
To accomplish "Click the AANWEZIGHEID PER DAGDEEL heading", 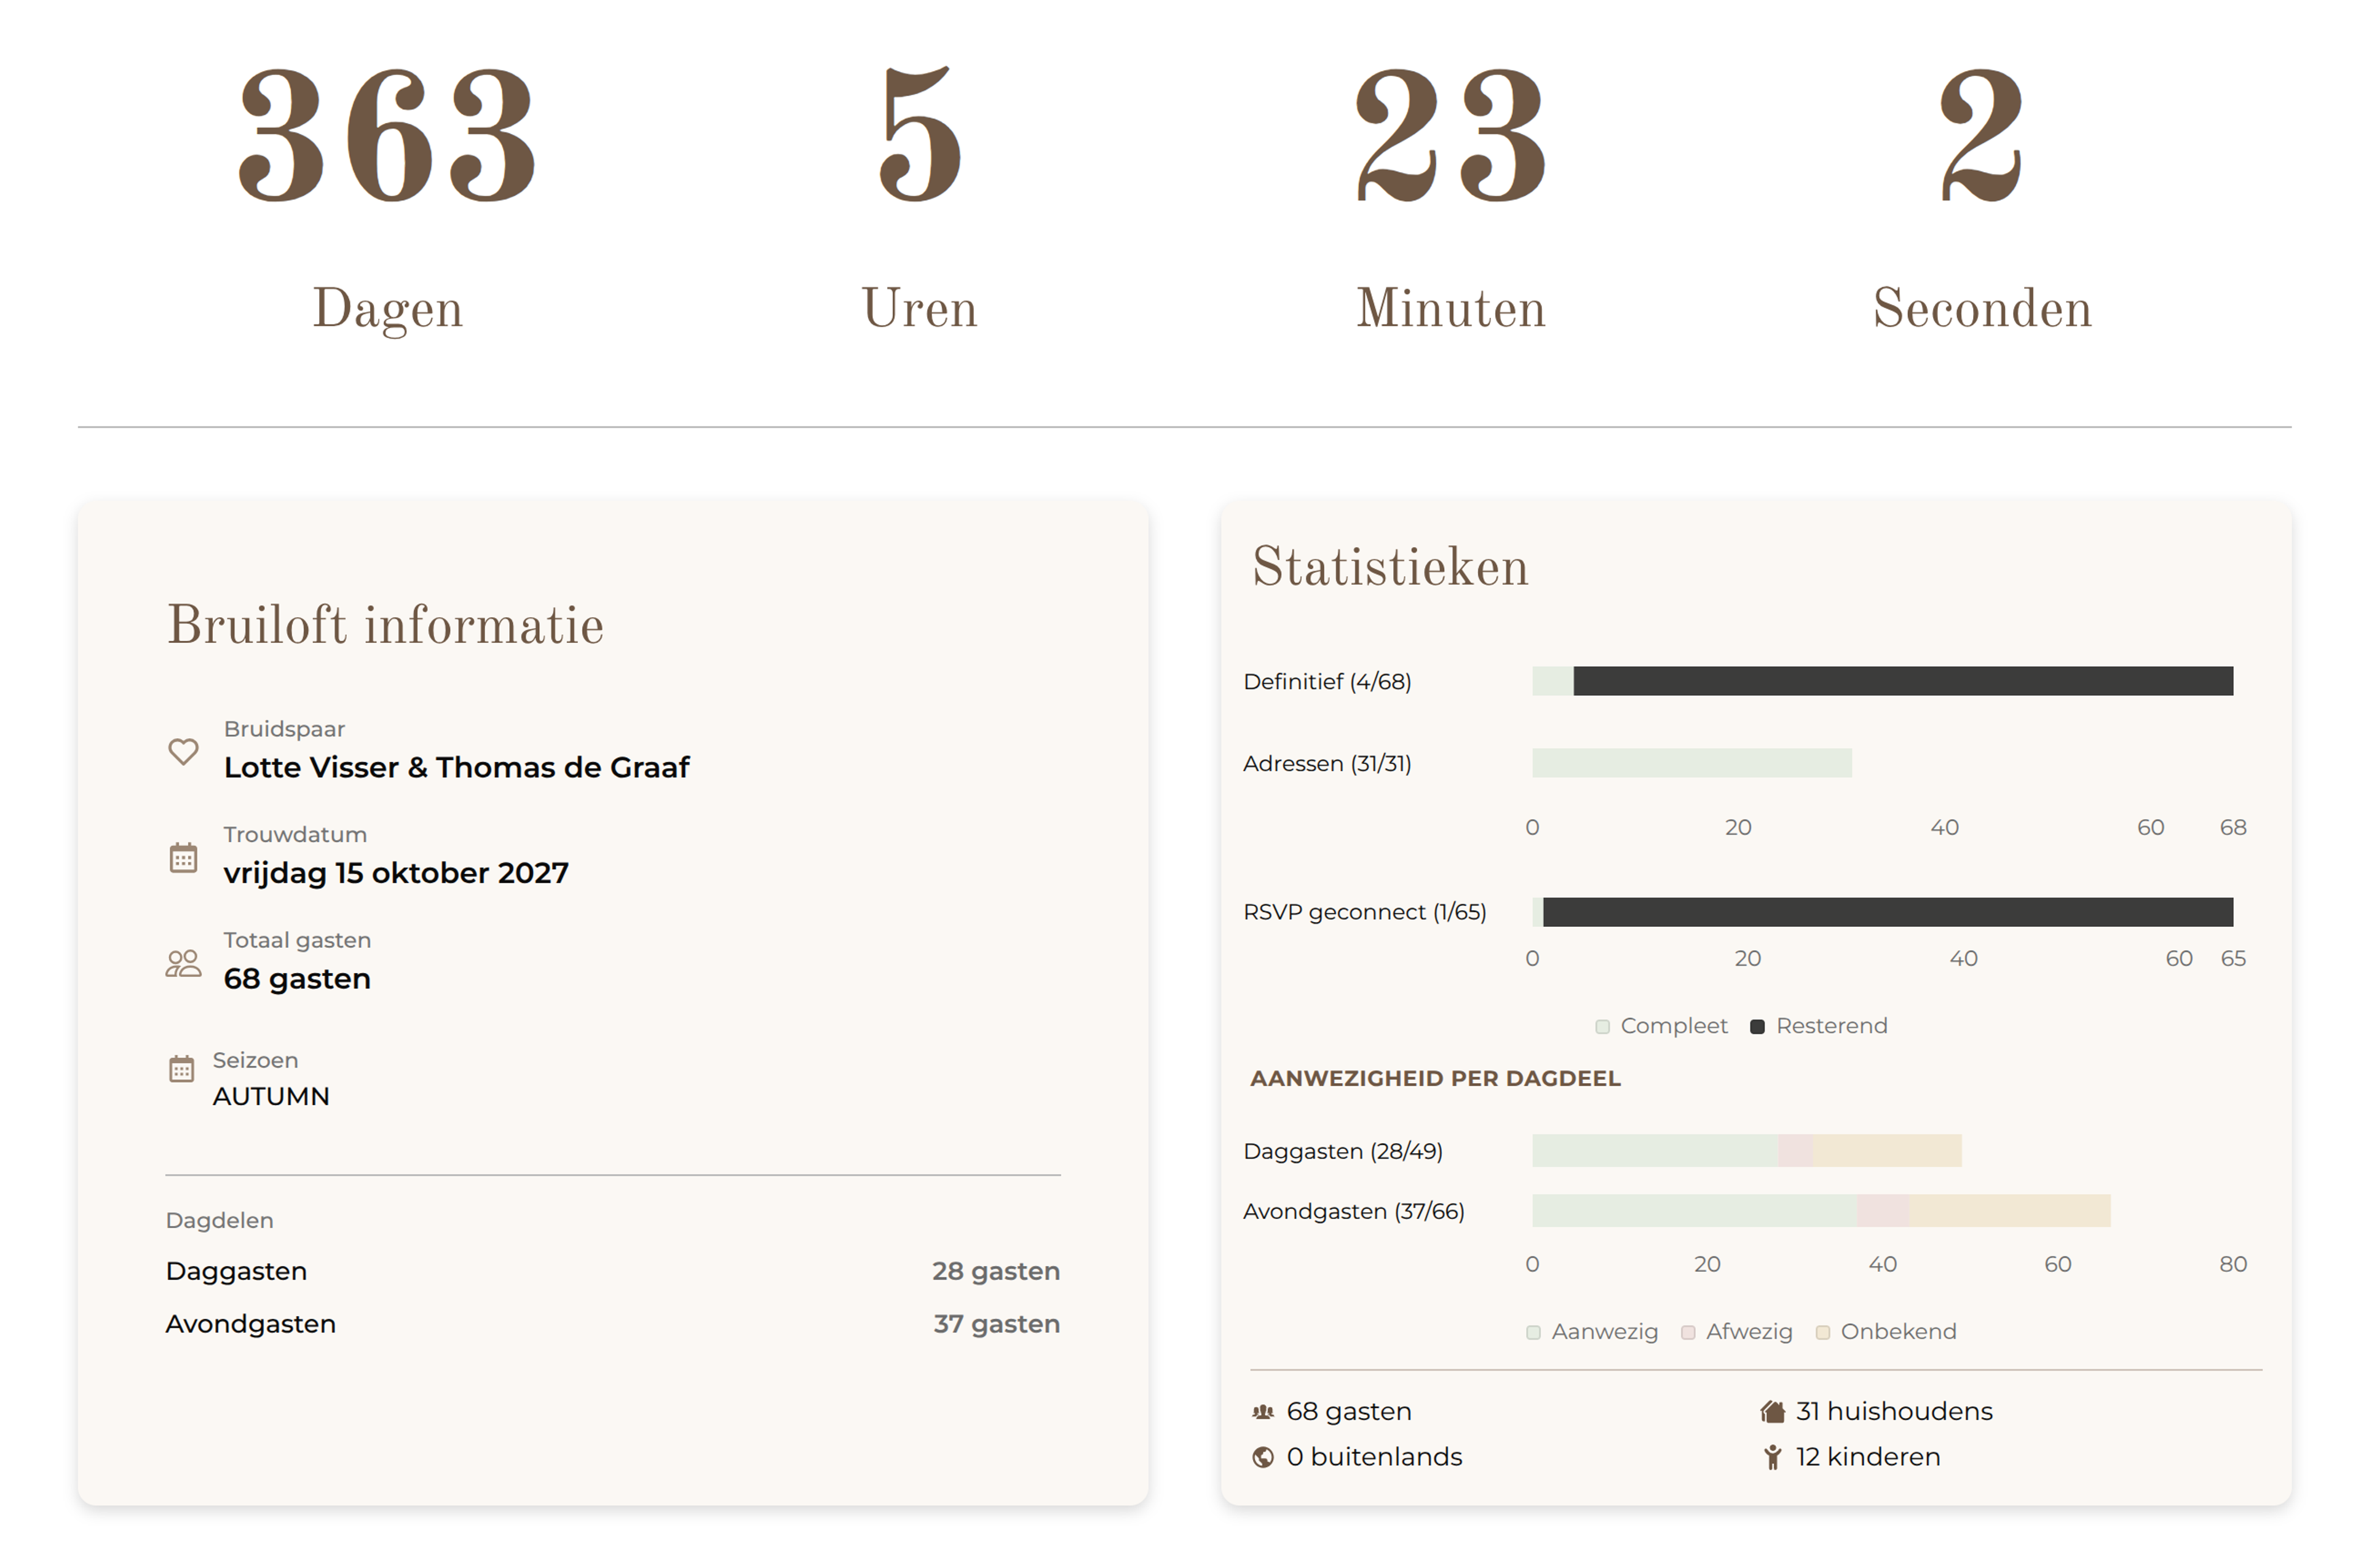I will [x=1435, y=1078].
